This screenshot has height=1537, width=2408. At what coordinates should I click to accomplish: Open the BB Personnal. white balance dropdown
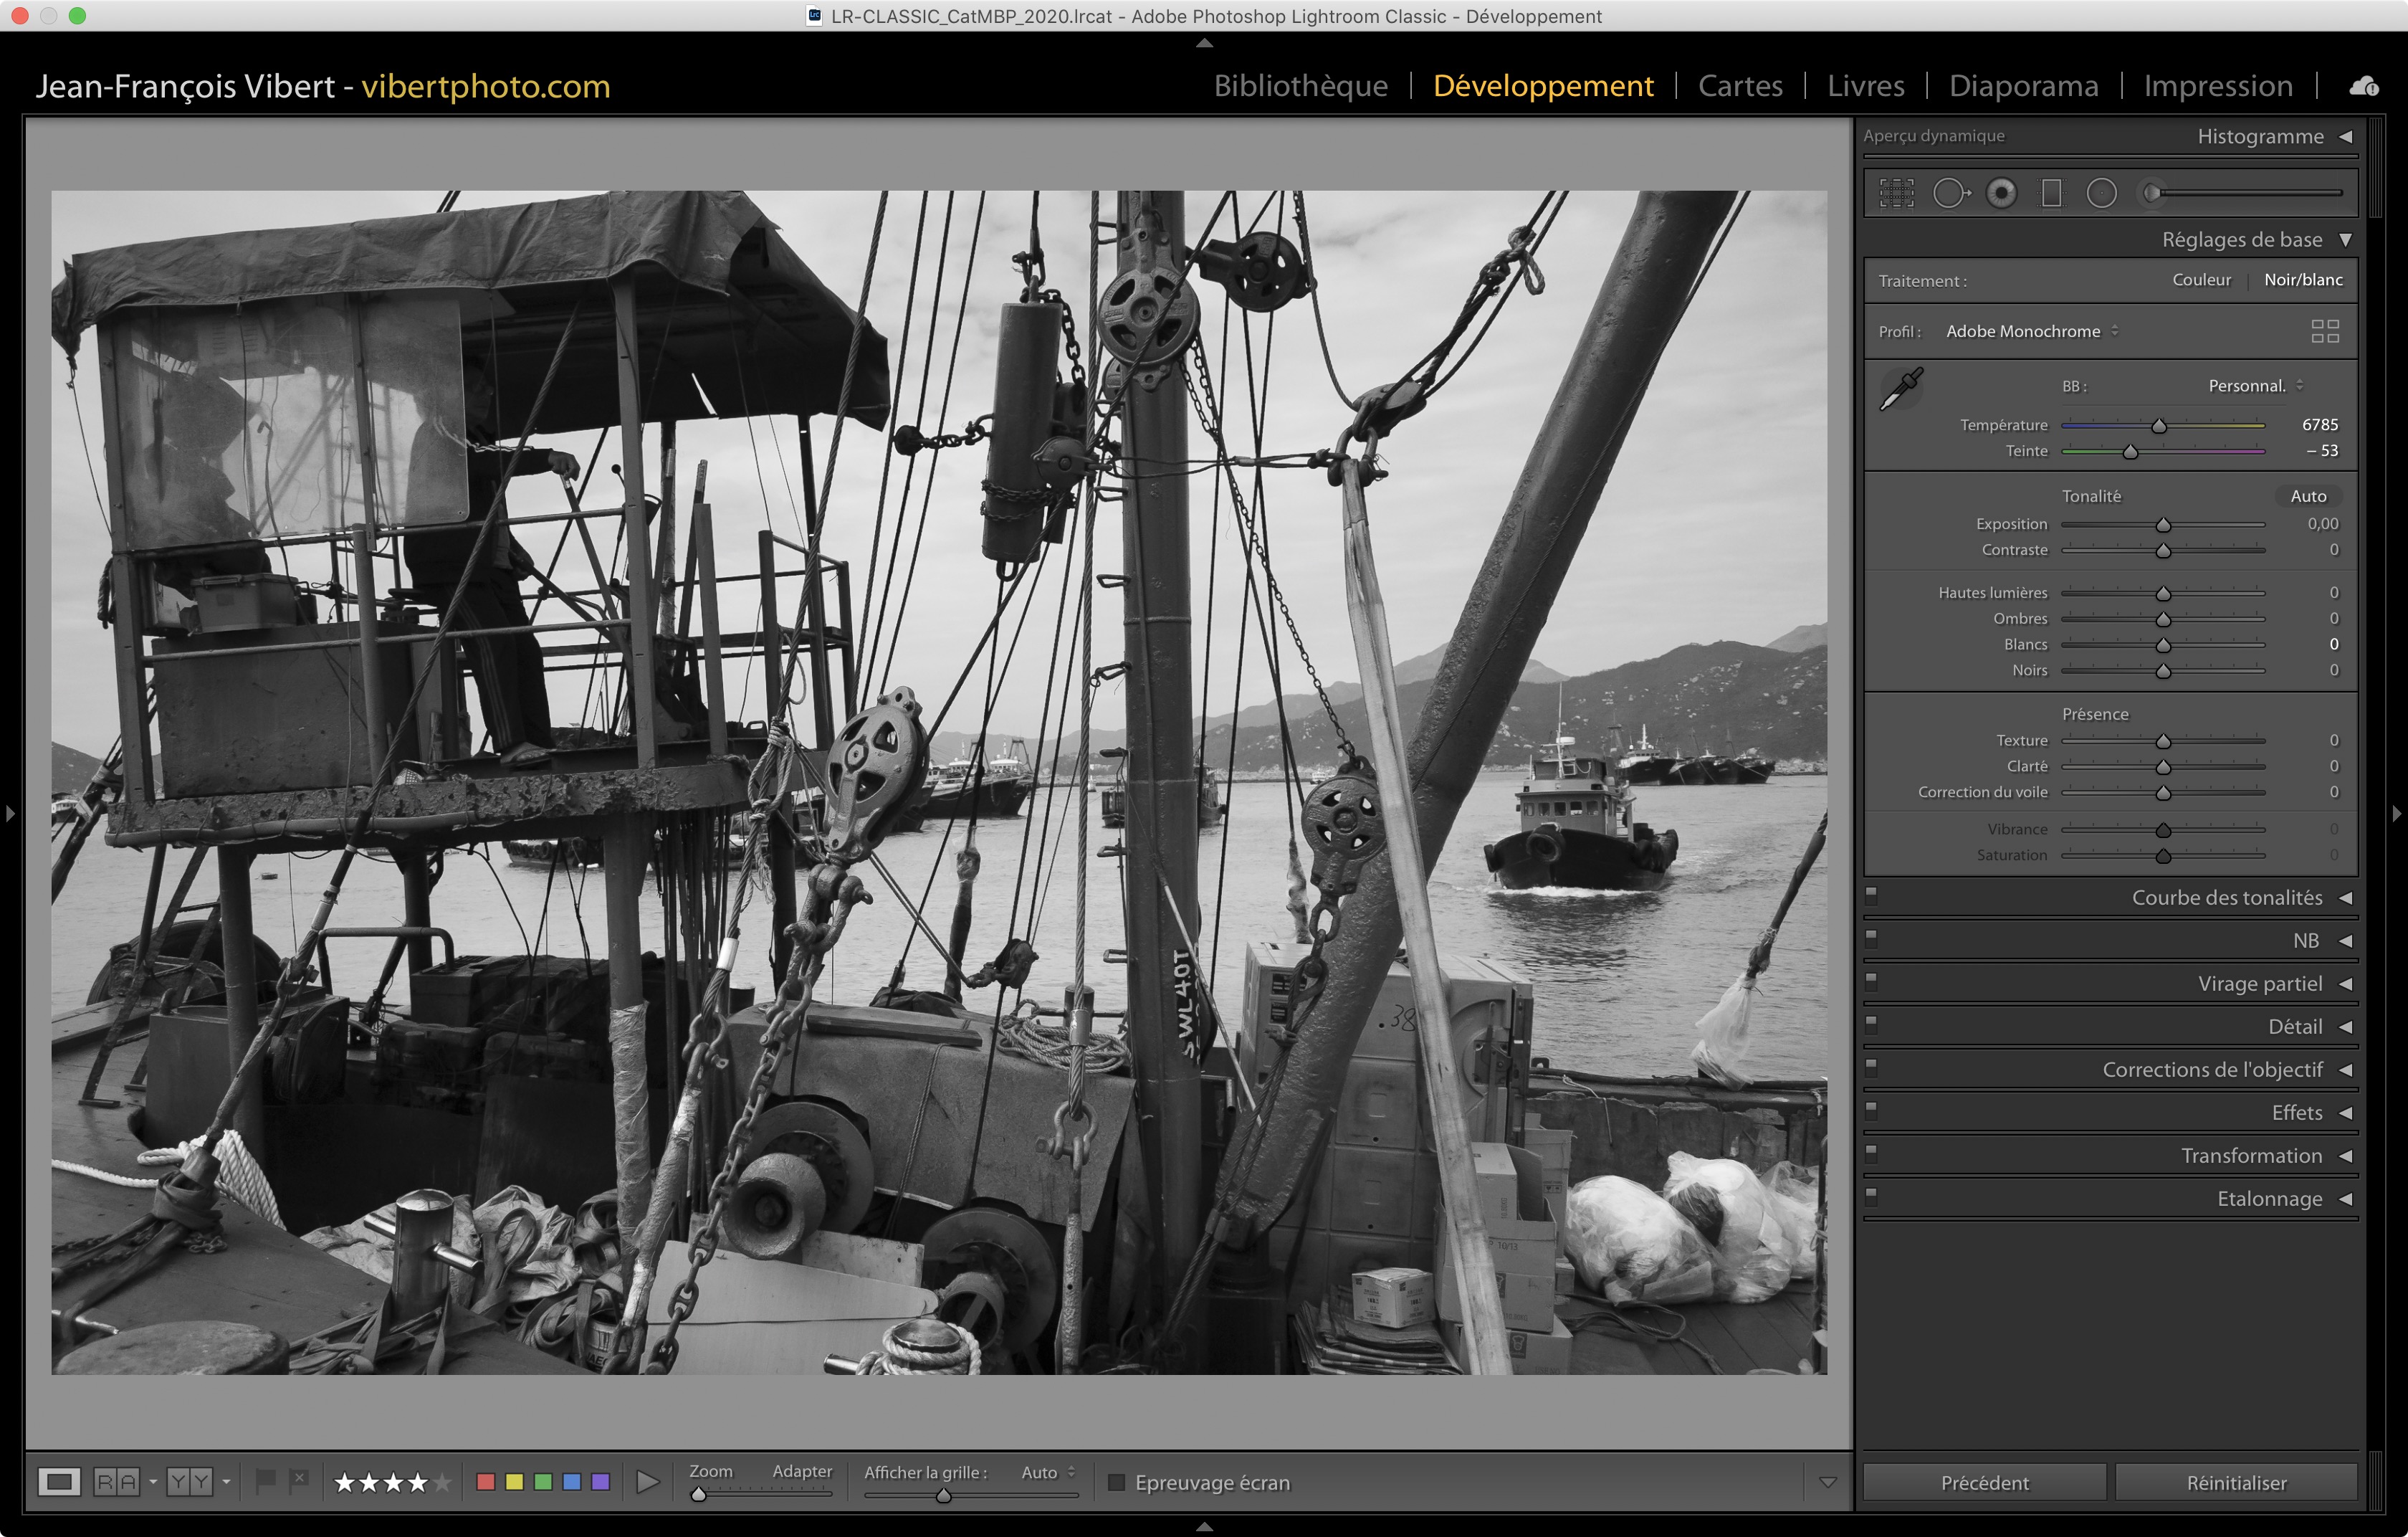[x=2254, y=386]
